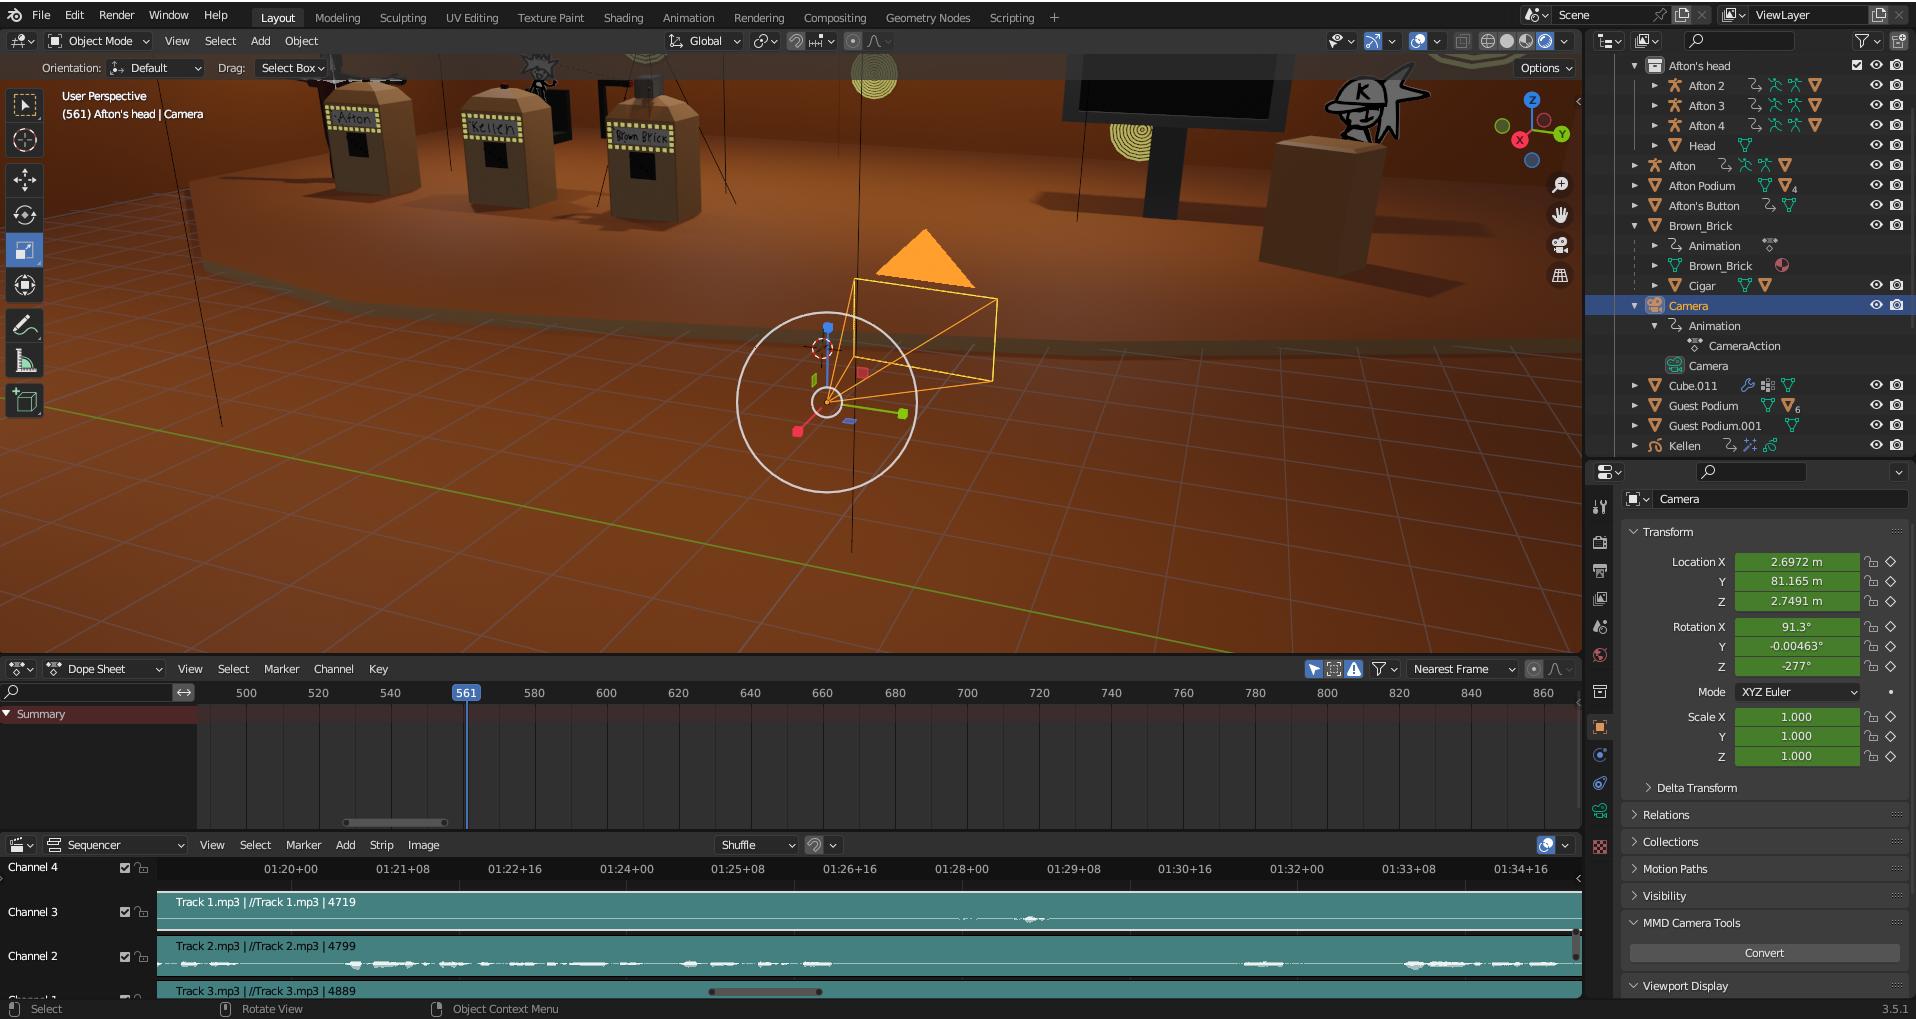Screen dimensions: 1916x1019
Task: Select rendered viewport shading mode
Action: (x=1545, y=41)
